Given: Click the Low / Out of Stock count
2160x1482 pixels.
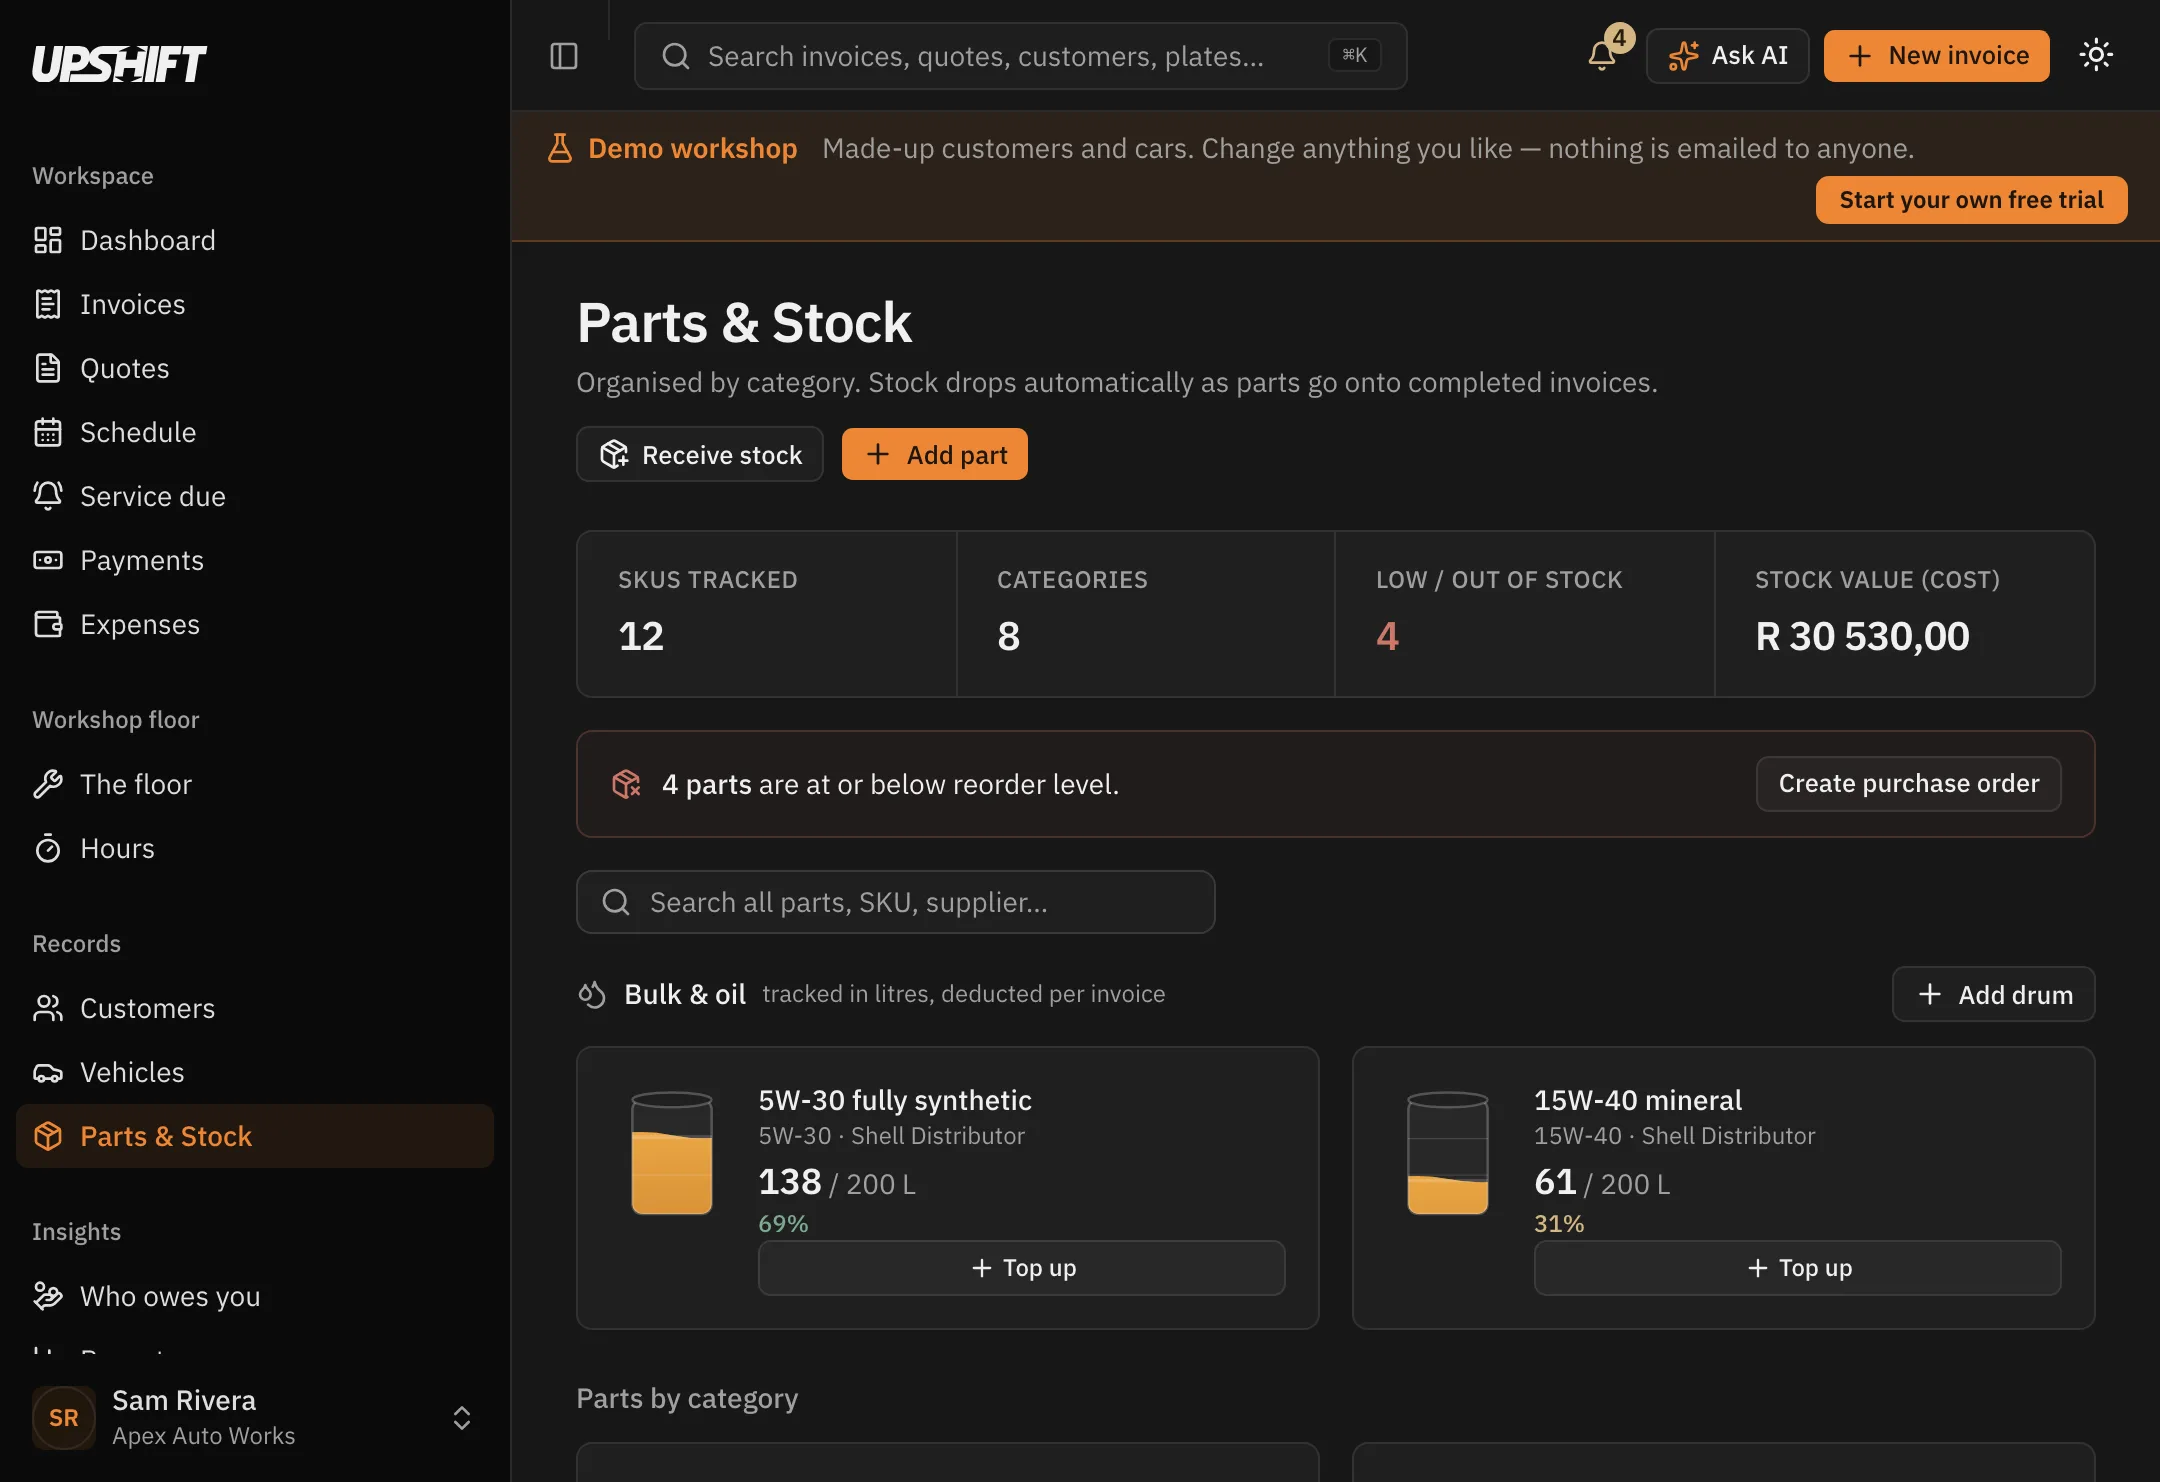Looking at the screenshot, I should click(x=1387, y=636).
